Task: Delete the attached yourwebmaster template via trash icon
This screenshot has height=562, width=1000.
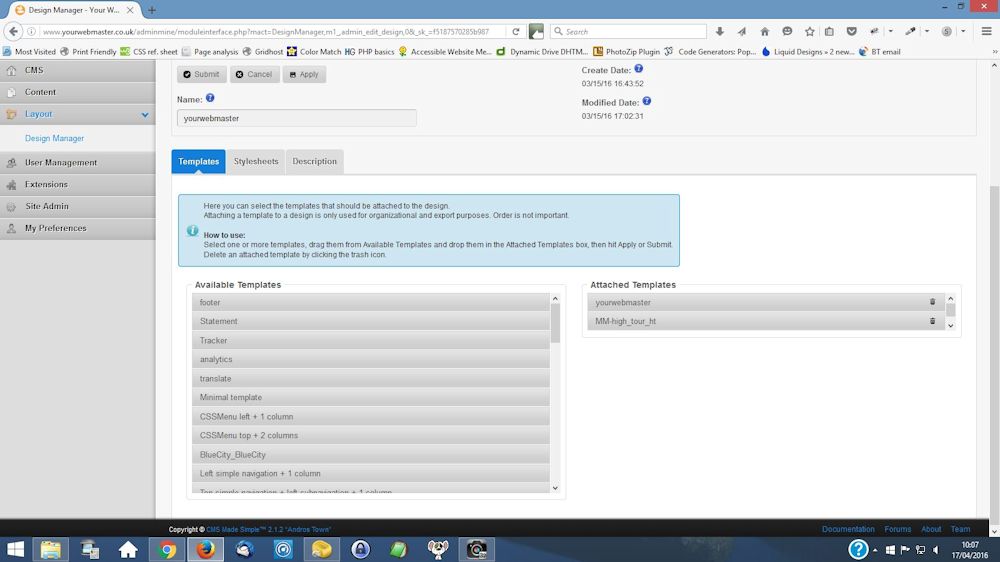Action: (932, 302)
